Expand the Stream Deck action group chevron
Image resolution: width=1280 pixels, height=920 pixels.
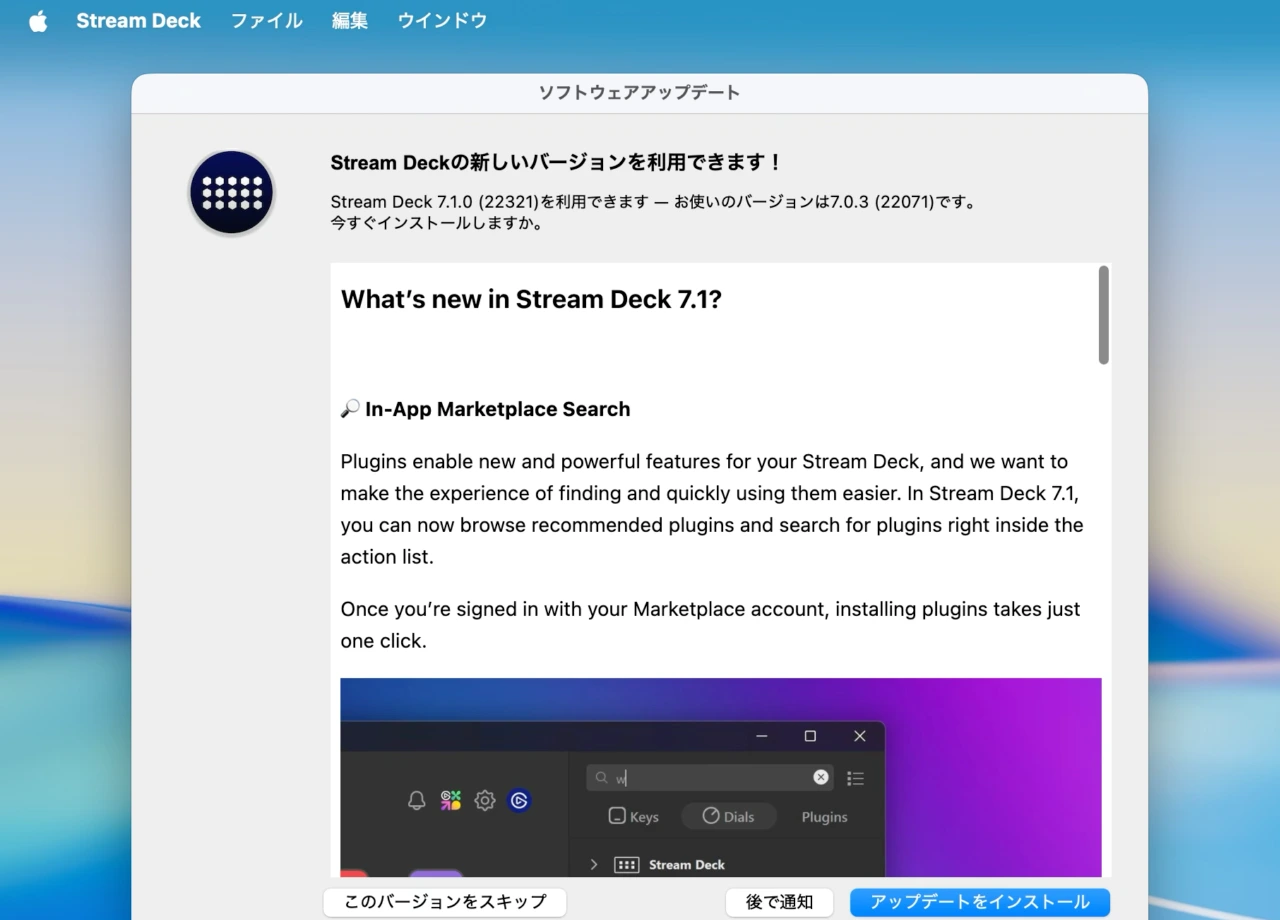pos(593,864)
